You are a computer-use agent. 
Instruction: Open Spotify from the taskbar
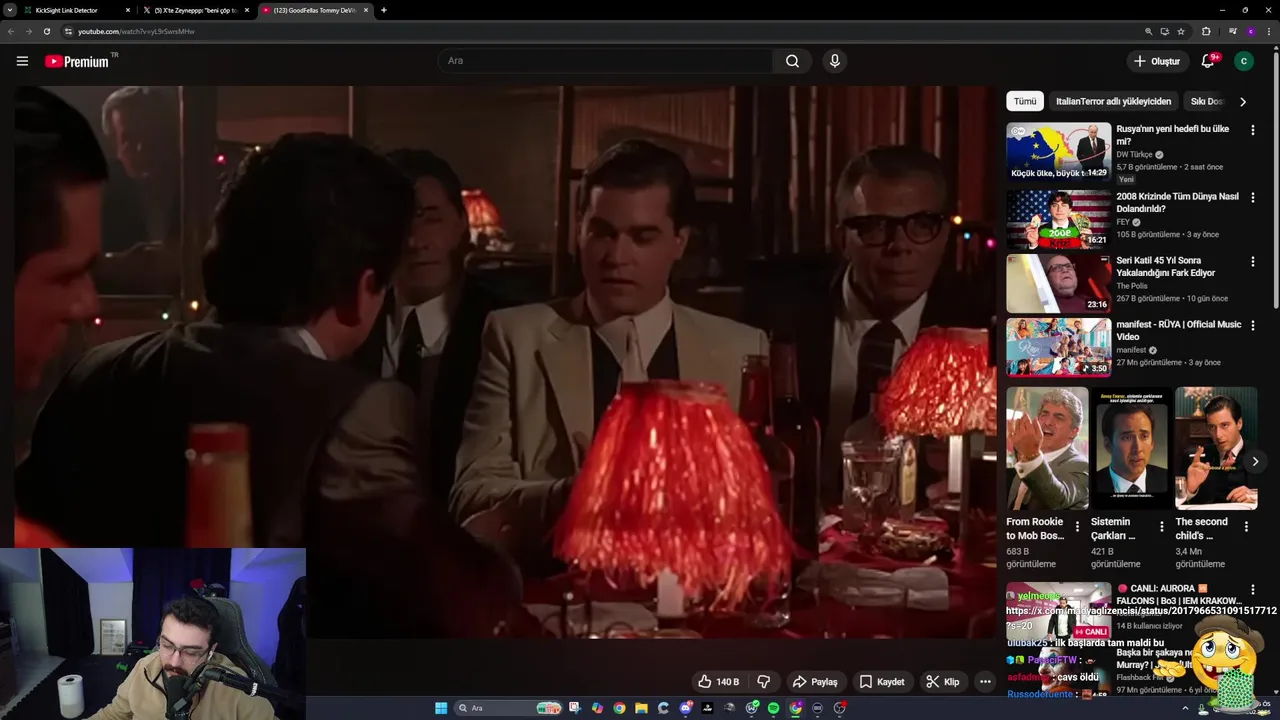[773, 708]
